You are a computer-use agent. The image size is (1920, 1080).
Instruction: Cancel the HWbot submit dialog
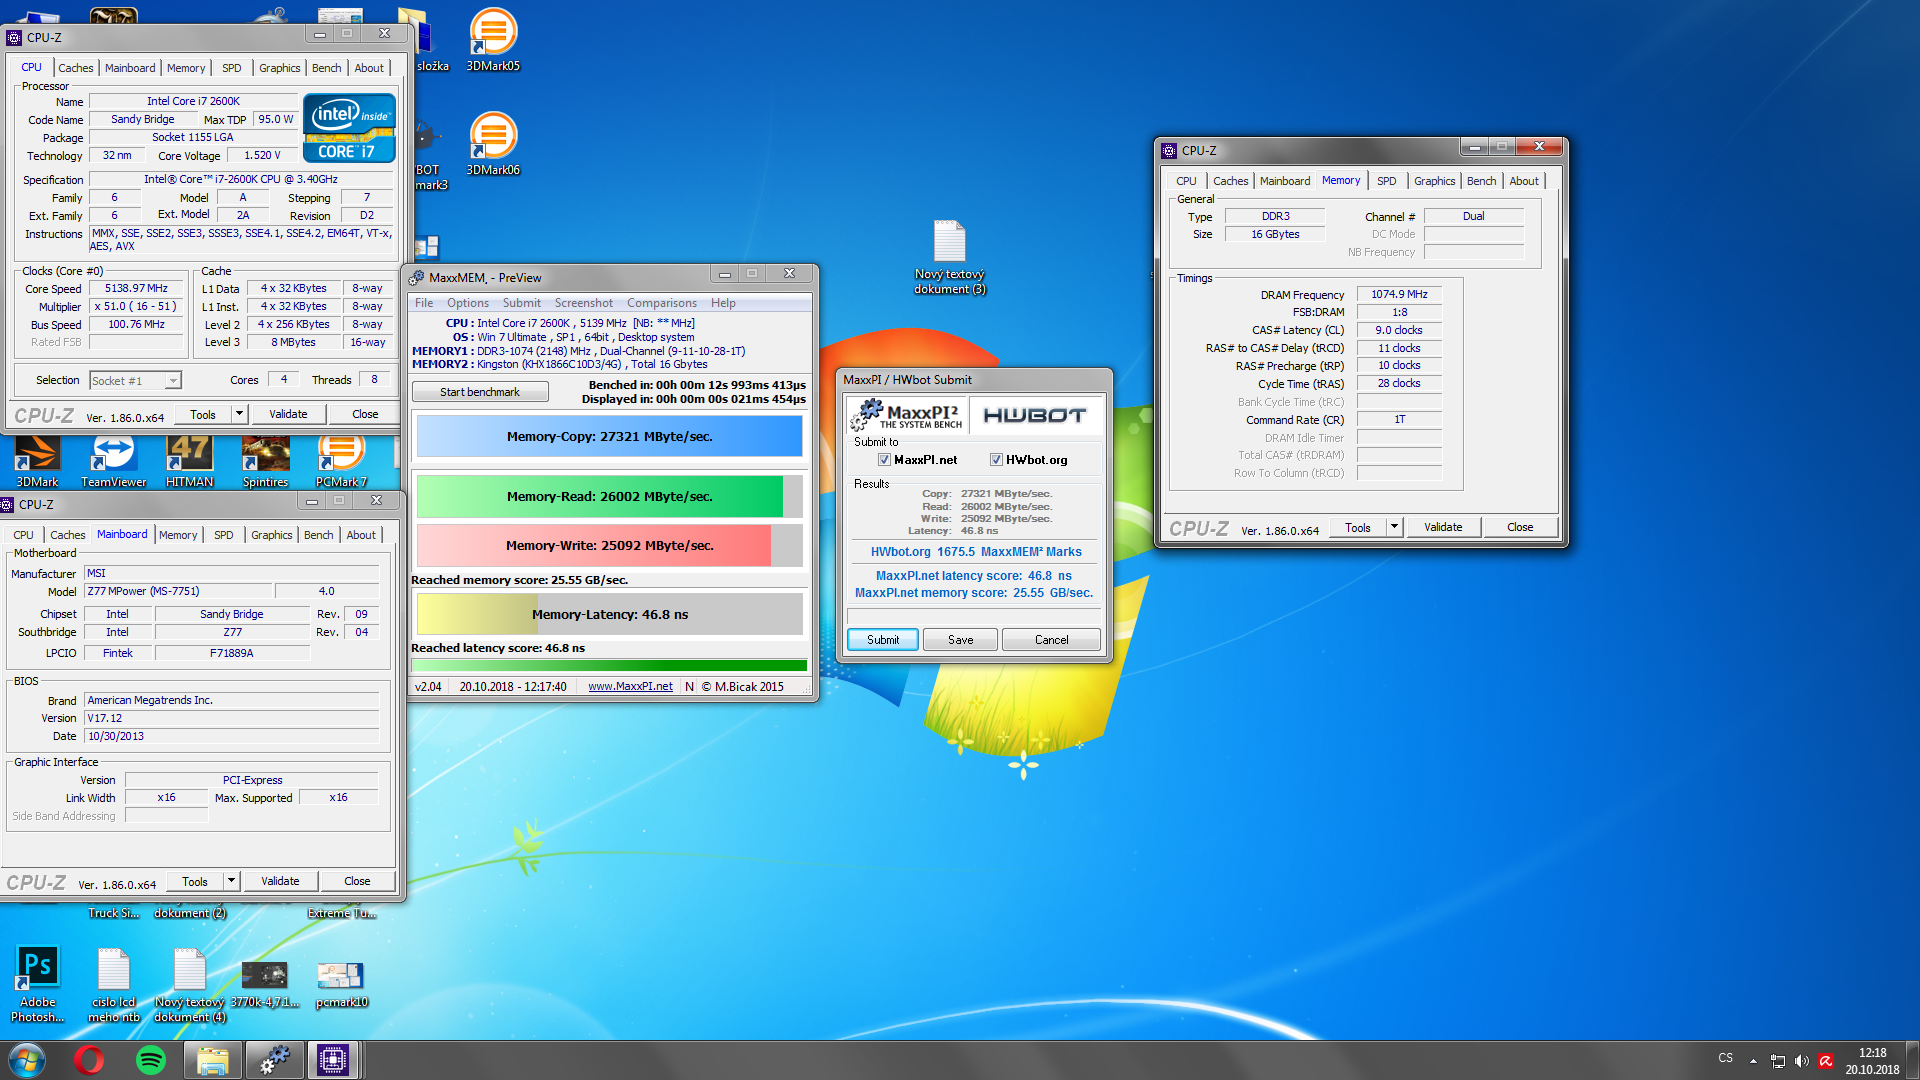click(1051, 640)
